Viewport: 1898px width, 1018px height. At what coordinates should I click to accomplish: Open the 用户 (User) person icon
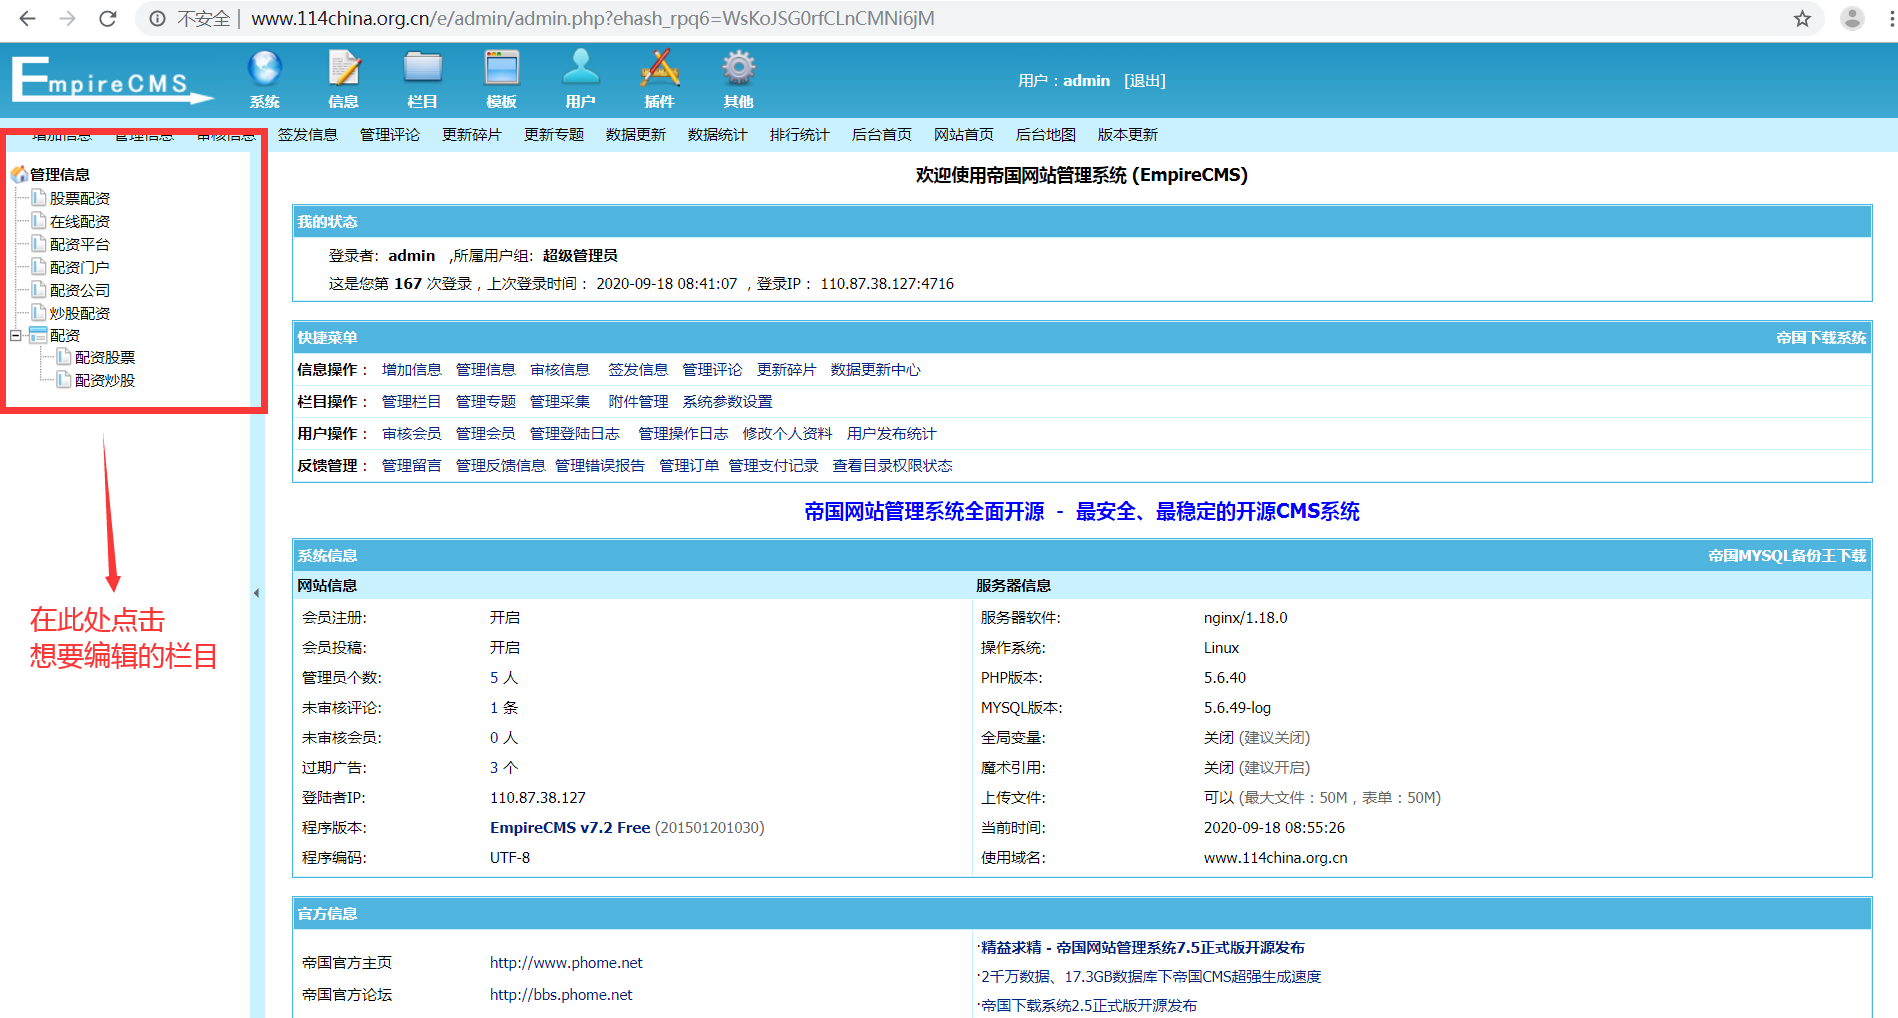click(x=580, y=79)
